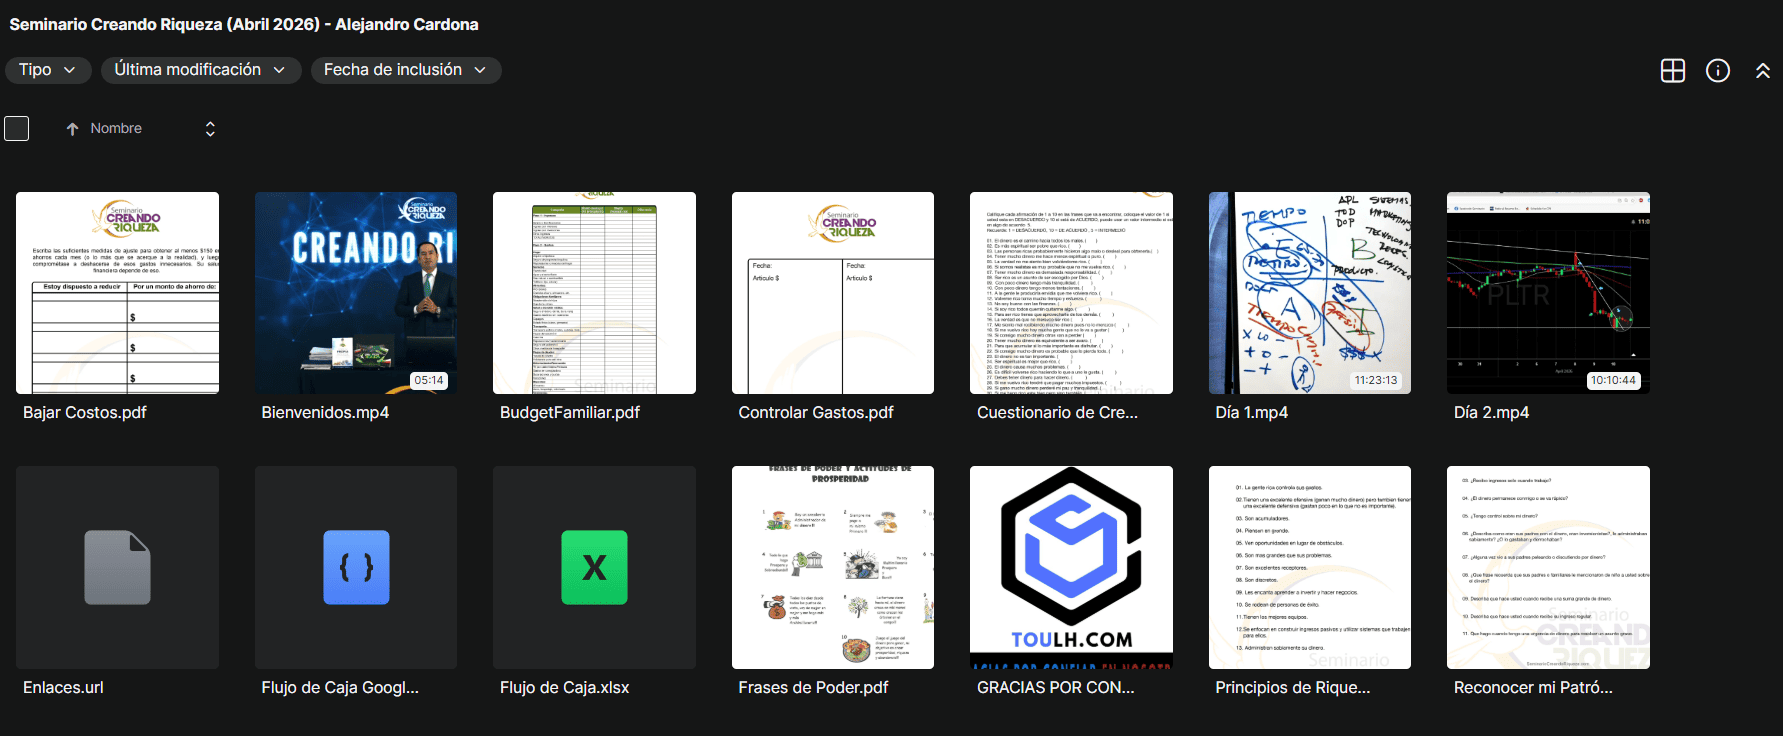Change sort field with Nombre stepper arrows
This screenshot has width=1783, height=736.
point(210,129)
